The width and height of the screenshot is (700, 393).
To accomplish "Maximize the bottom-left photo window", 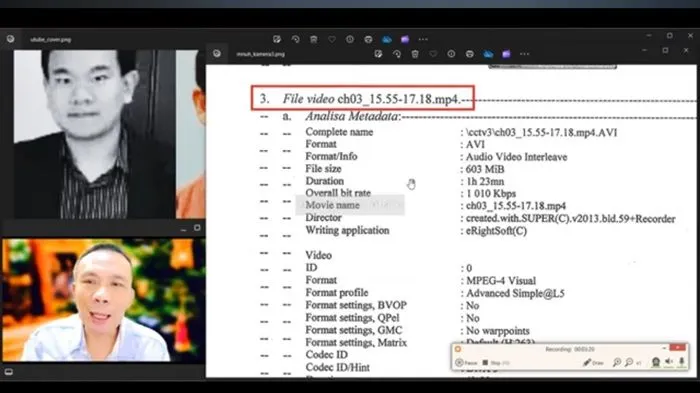I will [x=197, y=228].
